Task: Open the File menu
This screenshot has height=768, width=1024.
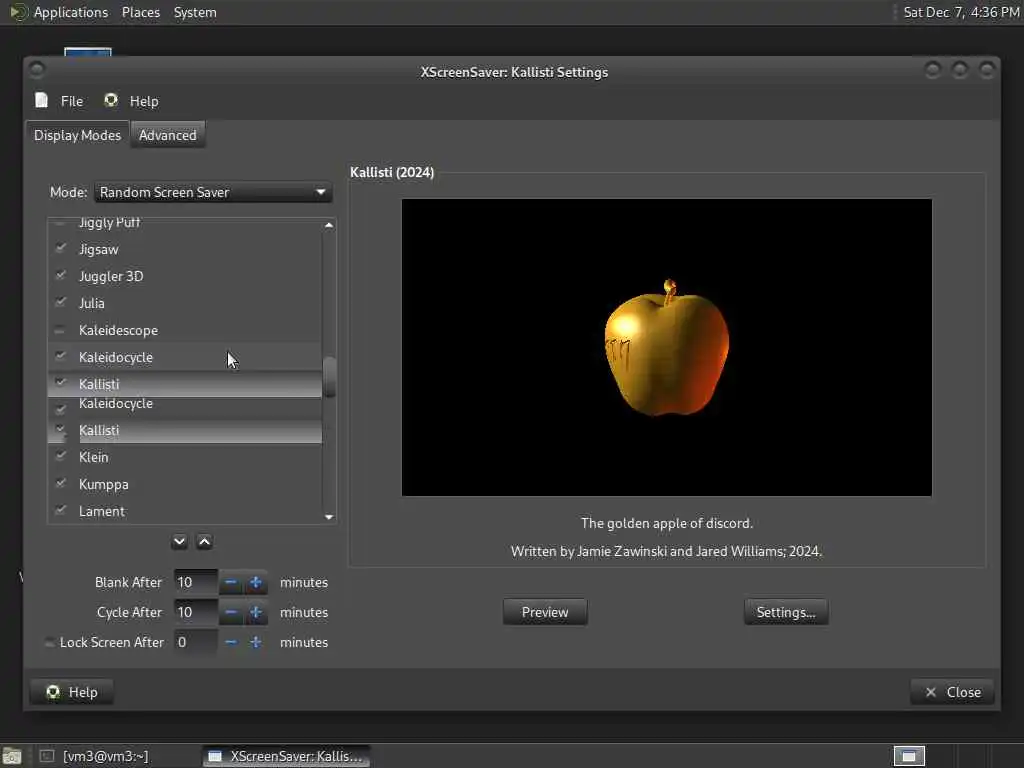Action: pos(59,101)
